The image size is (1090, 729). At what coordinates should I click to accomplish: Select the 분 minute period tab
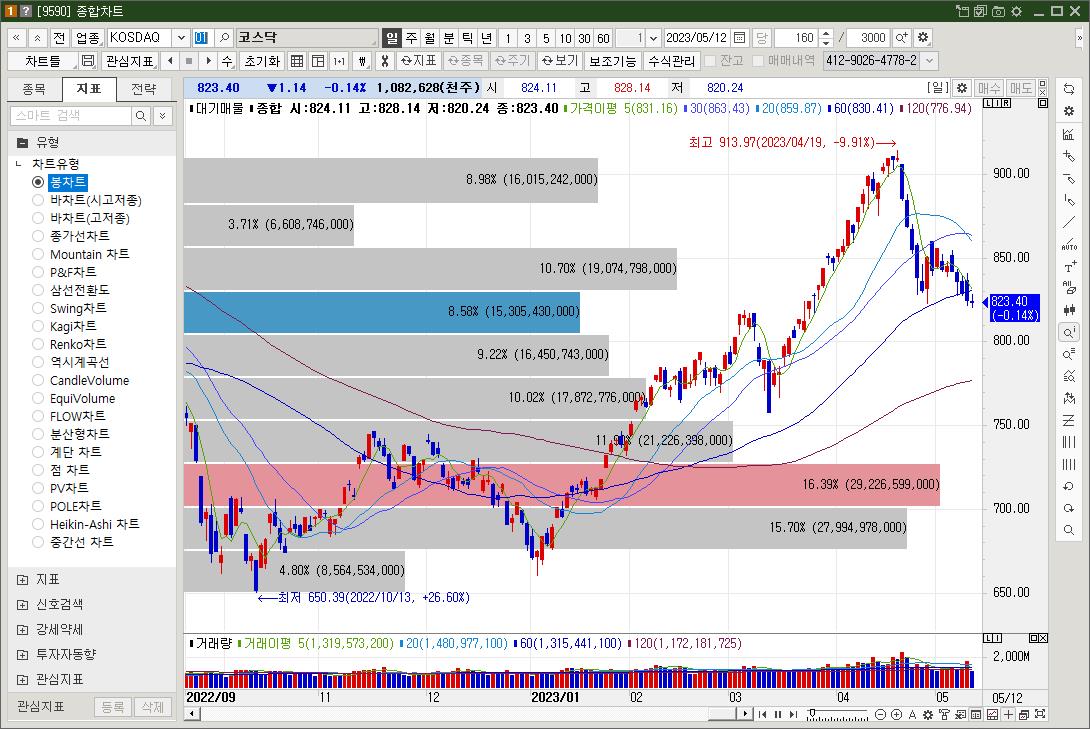coord(449,38)
